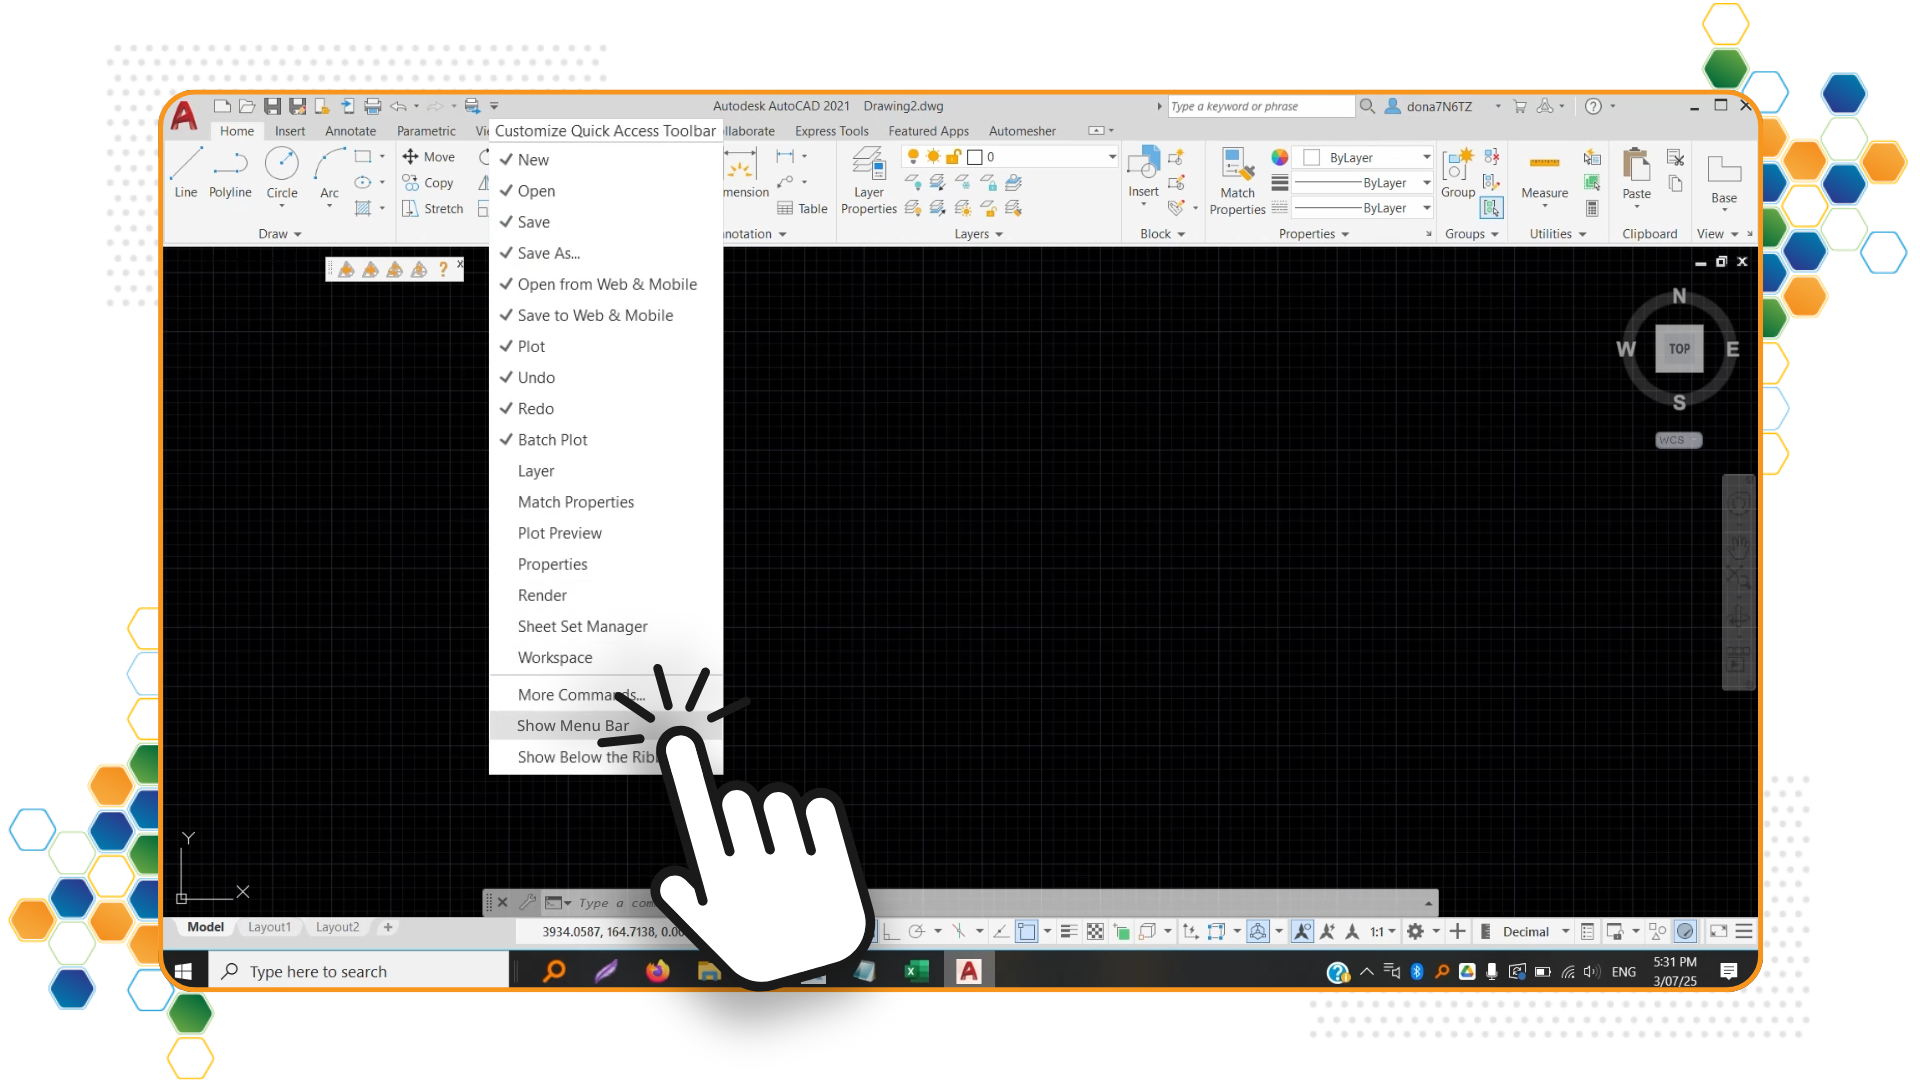Click the Stretch tool
The width and height of the screenshot is (1920, 1080).
click(x=433, y=209)
